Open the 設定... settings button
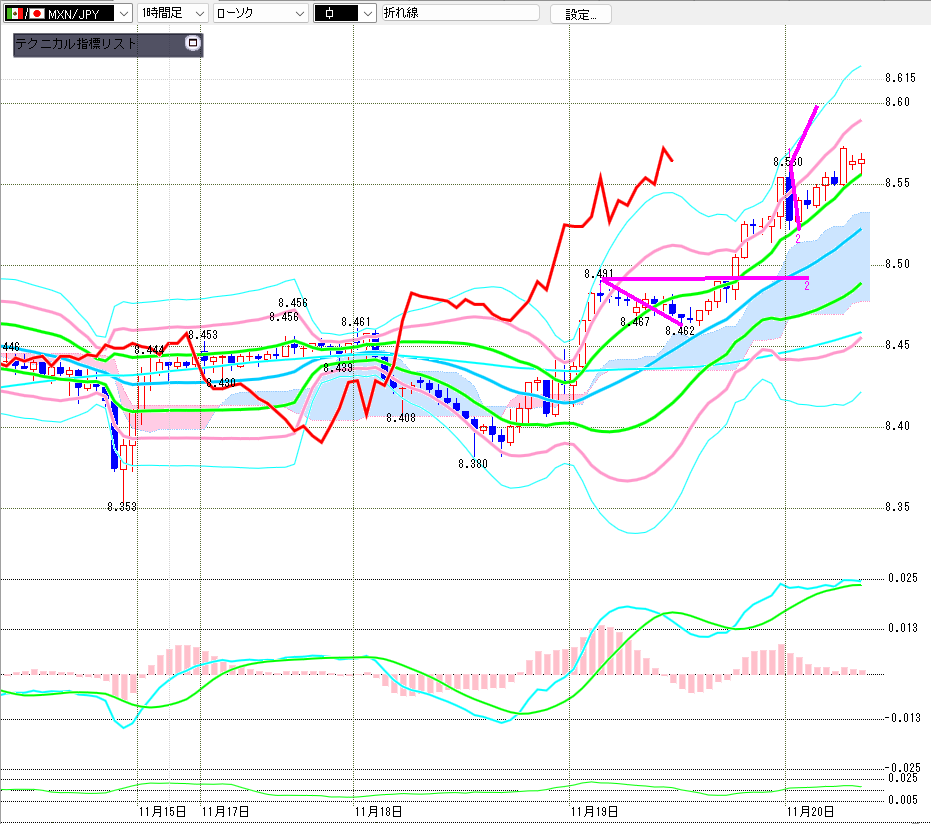Viewport: 931px width, 824px height. tap(581, 14)
